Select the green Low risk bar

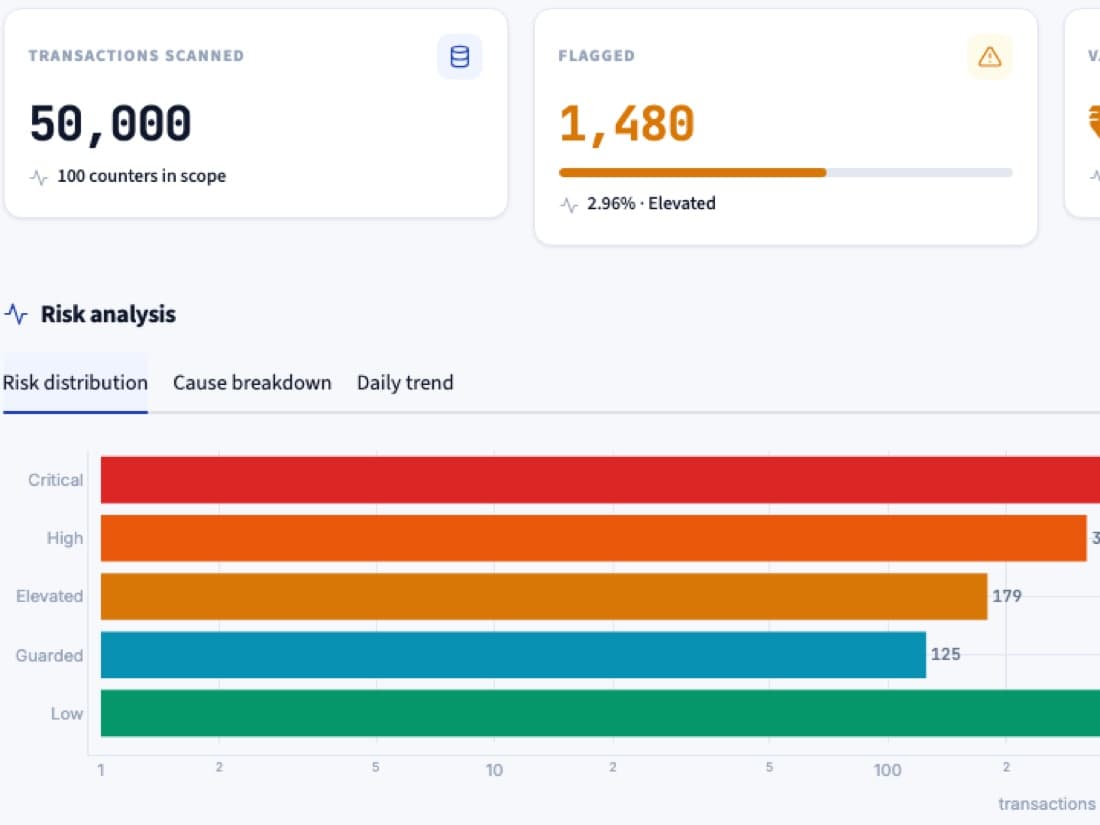(600, 713)
